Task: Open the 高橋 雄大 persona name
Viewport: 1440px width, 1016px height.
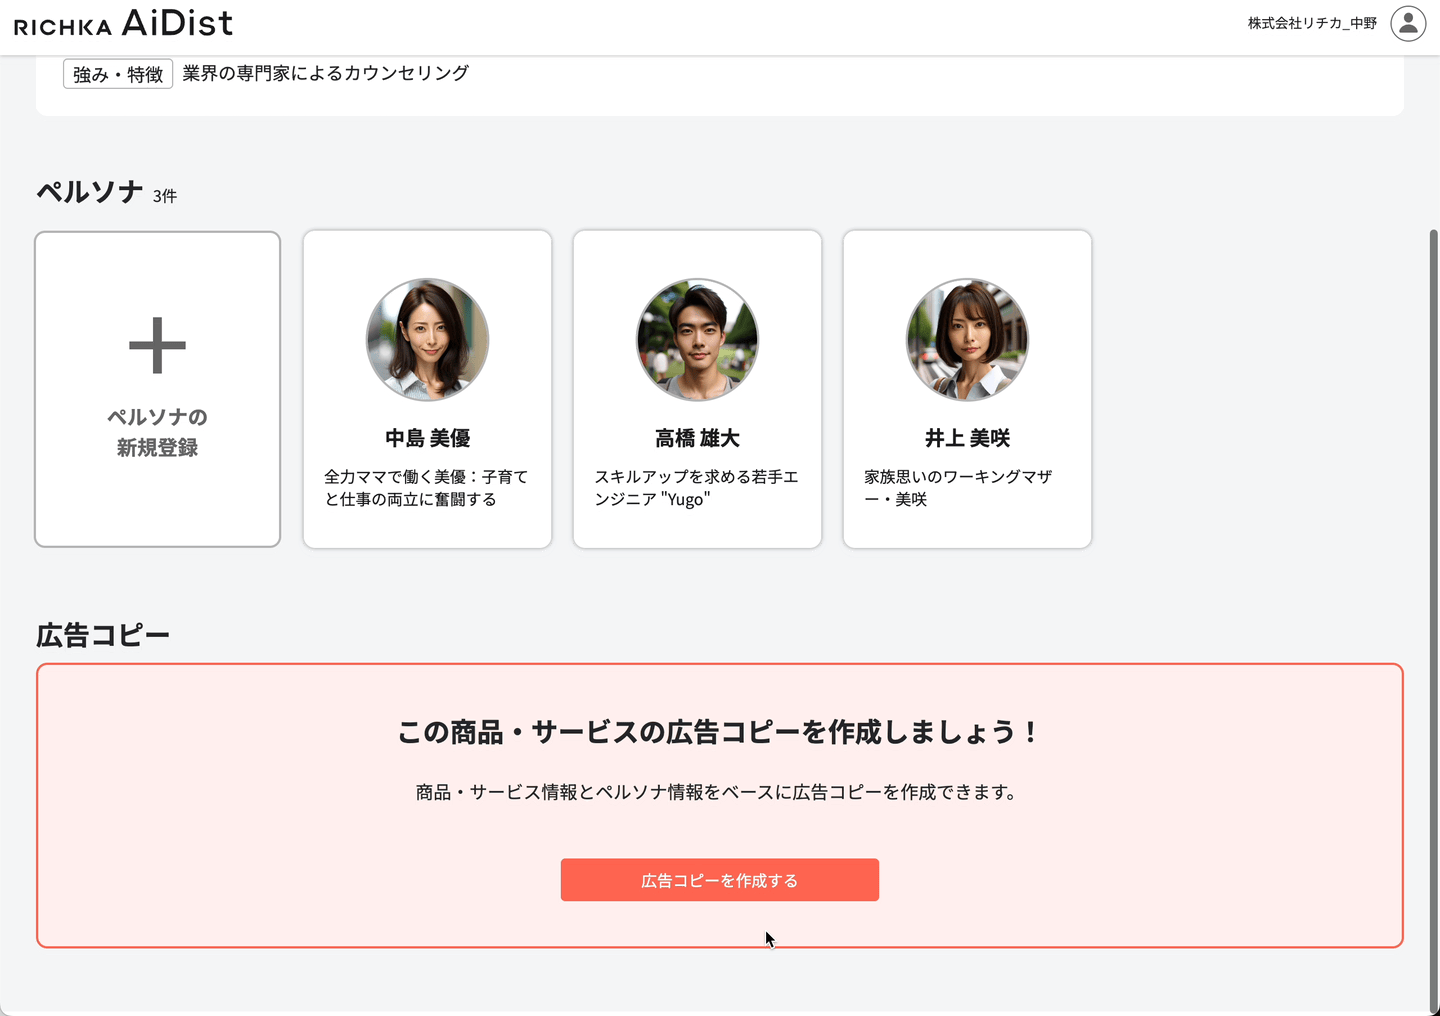Action: [x=697, y=438]
